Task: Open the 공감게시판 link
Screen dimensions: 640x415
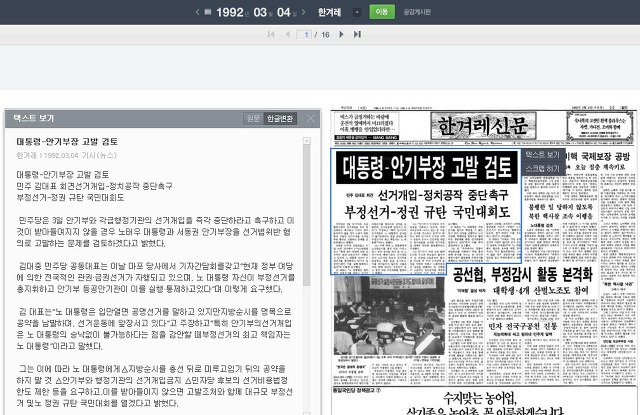Action: 417,12
